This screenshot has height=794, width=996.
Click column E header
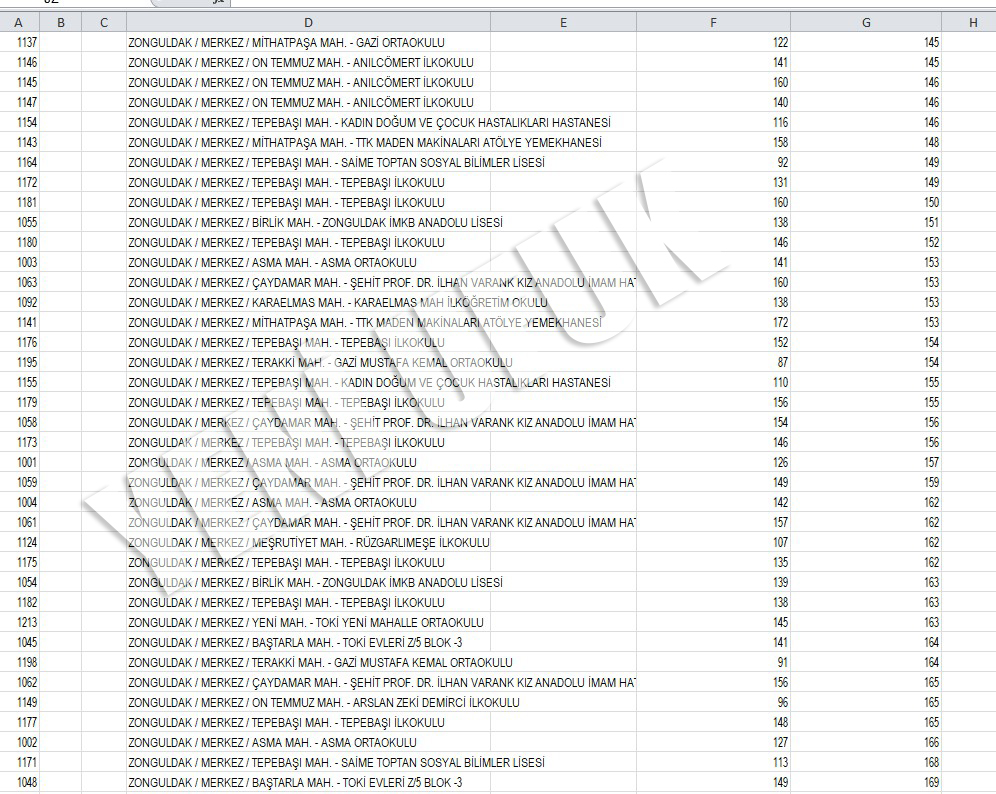pyautogui.click(x=563, y=22)
